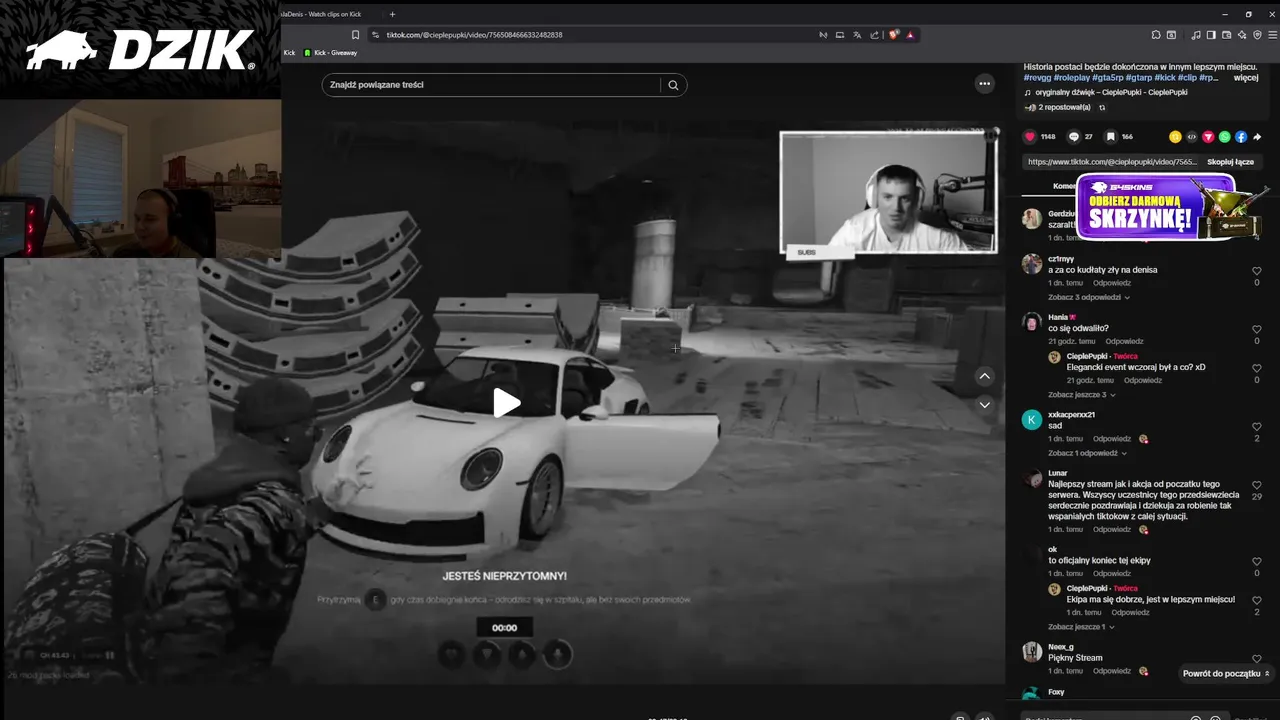Open the #kick hashtag link

point(1165,77)
